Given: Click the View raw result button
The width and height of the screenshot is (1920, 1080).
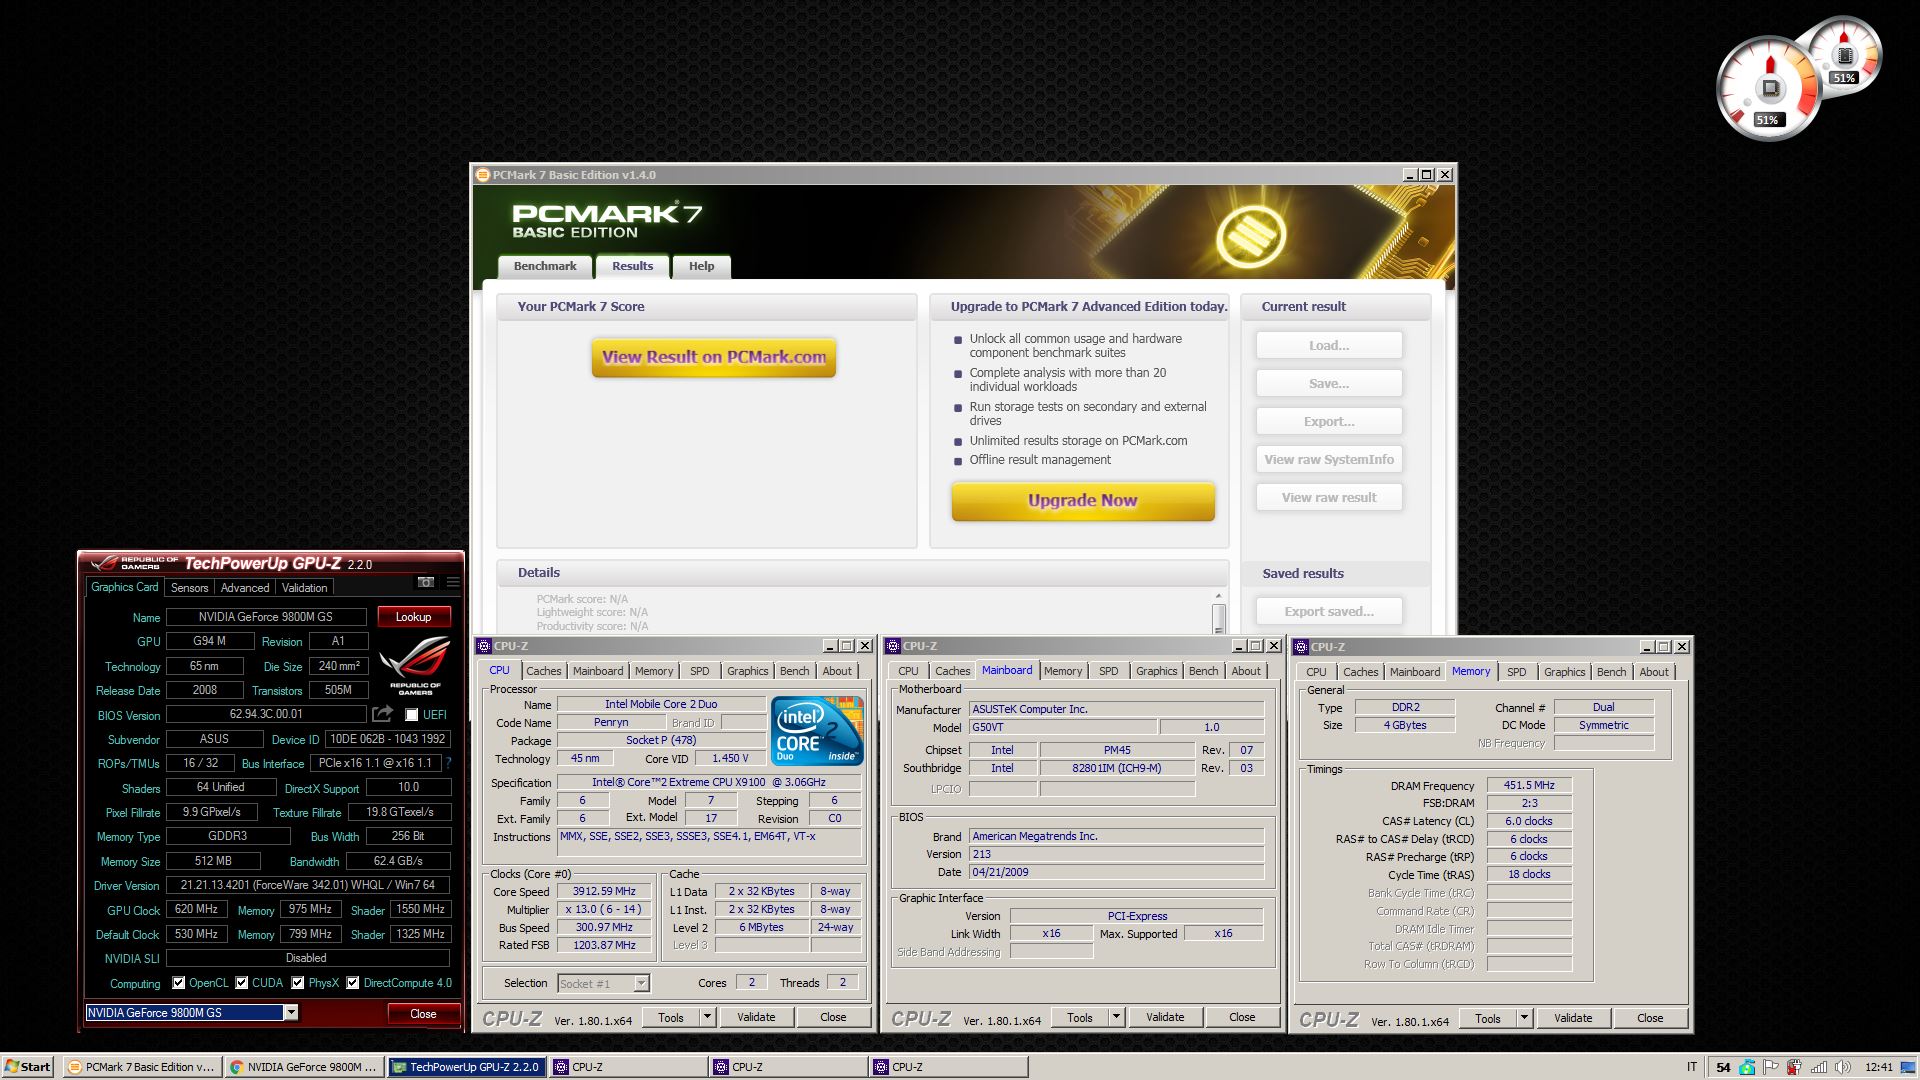Looking at the screenshot, I should (x=1329, y=497).
